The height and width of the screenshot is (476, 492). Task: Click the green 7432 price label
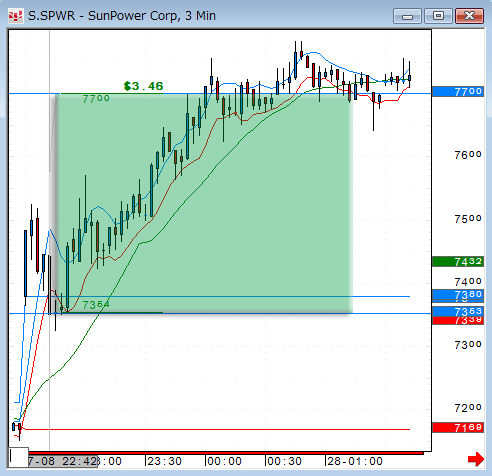[x=458, y=262]
